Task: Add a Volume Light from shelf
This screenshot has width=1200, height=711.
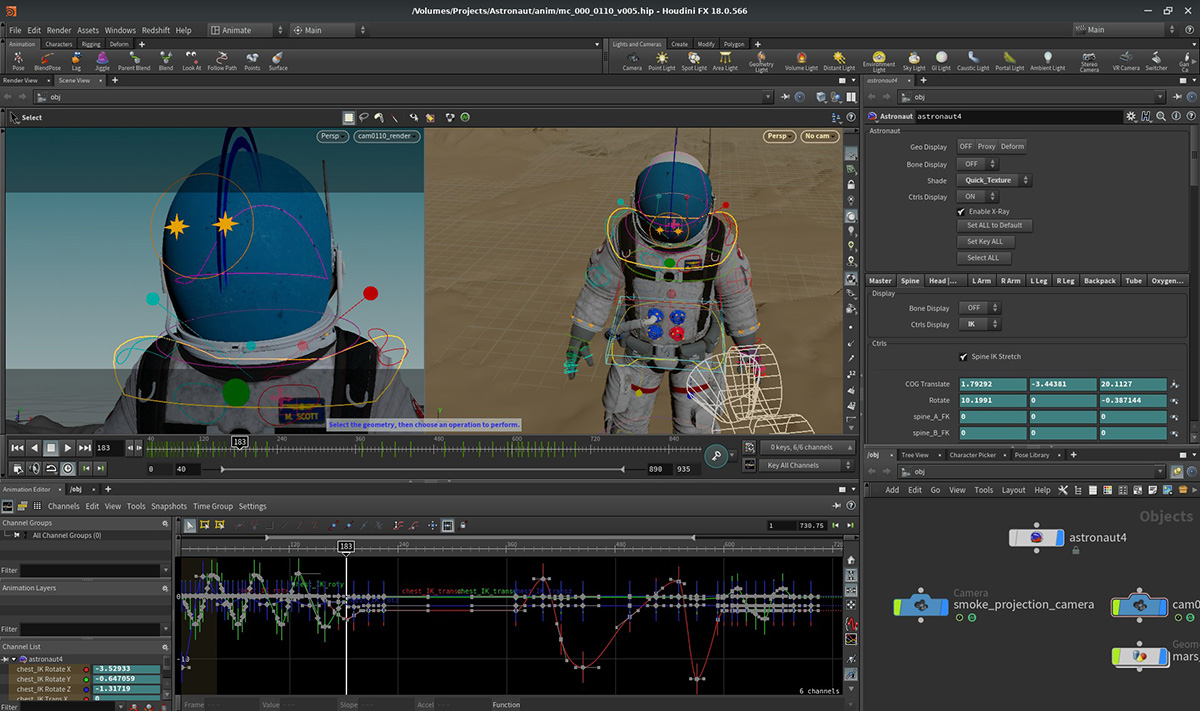Action: (x=801, y=60)
